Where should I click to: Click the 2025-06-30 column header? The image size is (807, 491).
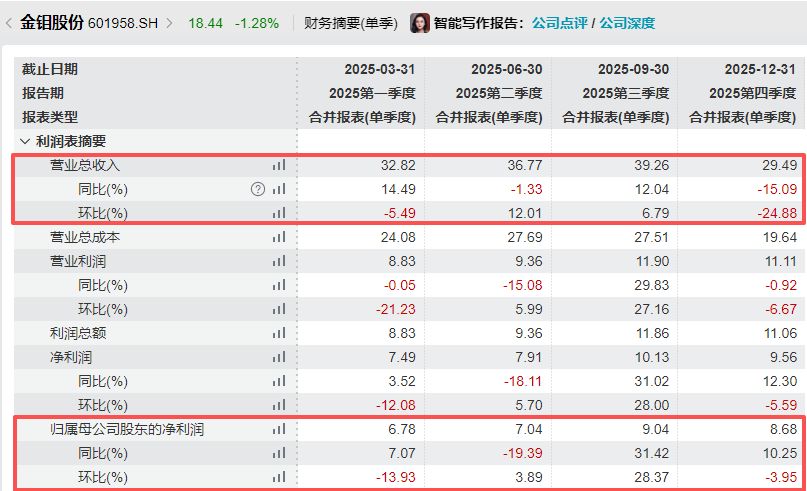tap(506, 69)
